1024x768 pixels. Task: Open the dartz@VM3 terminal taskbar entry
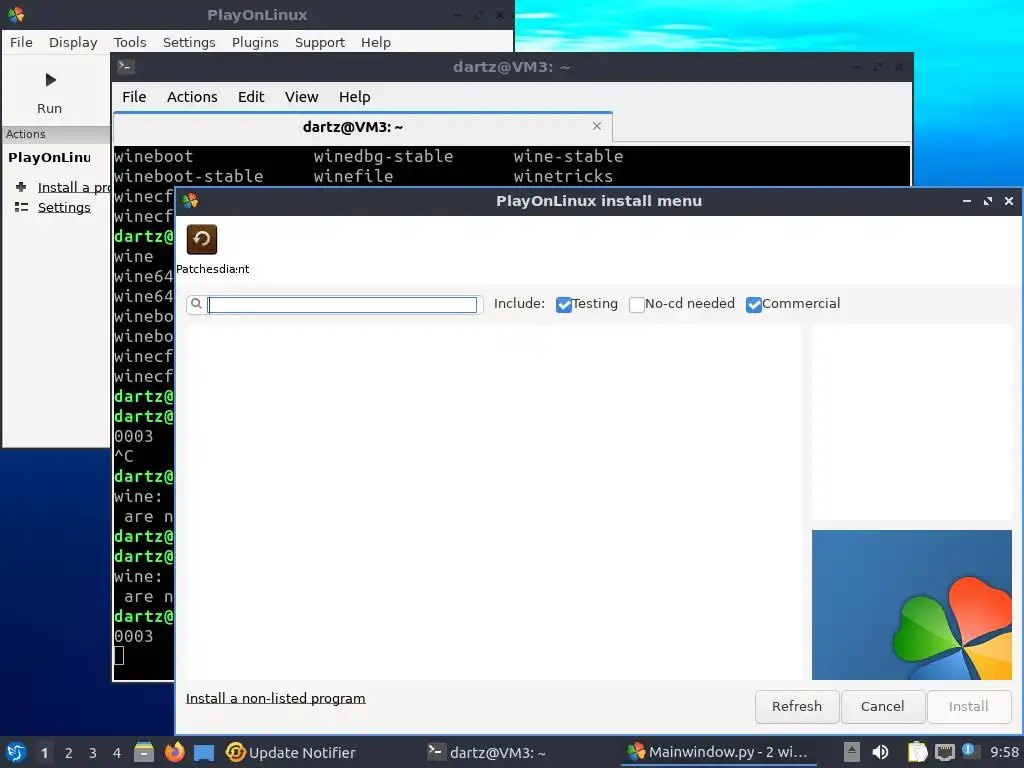pos(487,752)
